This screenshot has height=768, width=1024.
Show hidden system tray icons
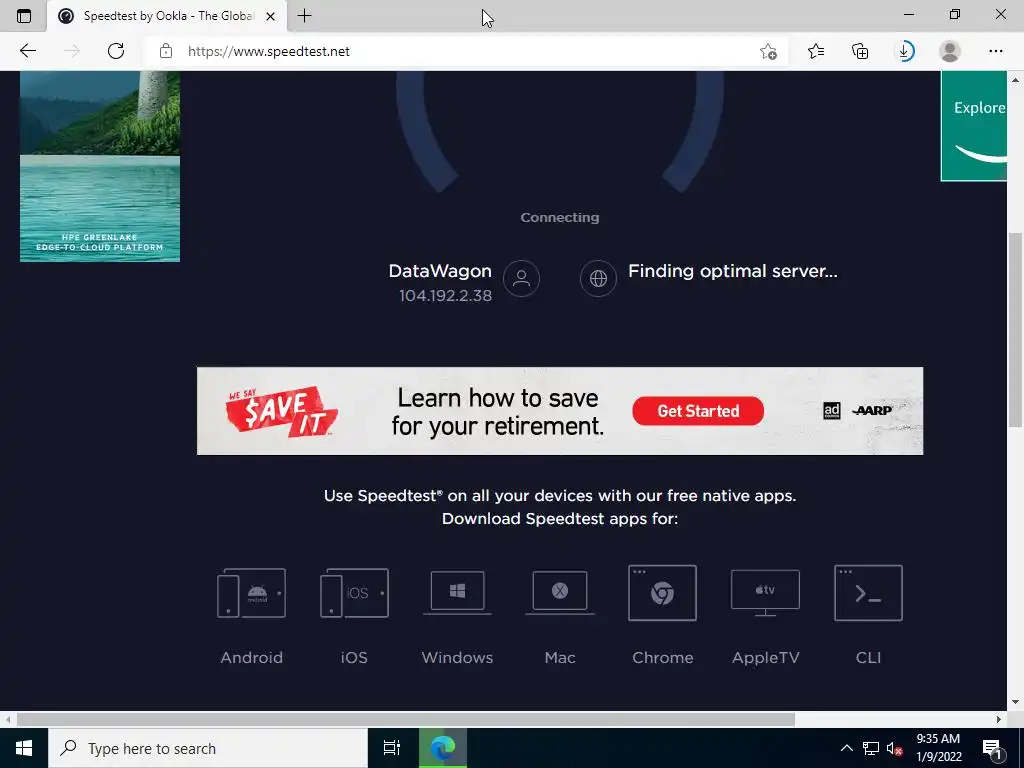point(846,748)
